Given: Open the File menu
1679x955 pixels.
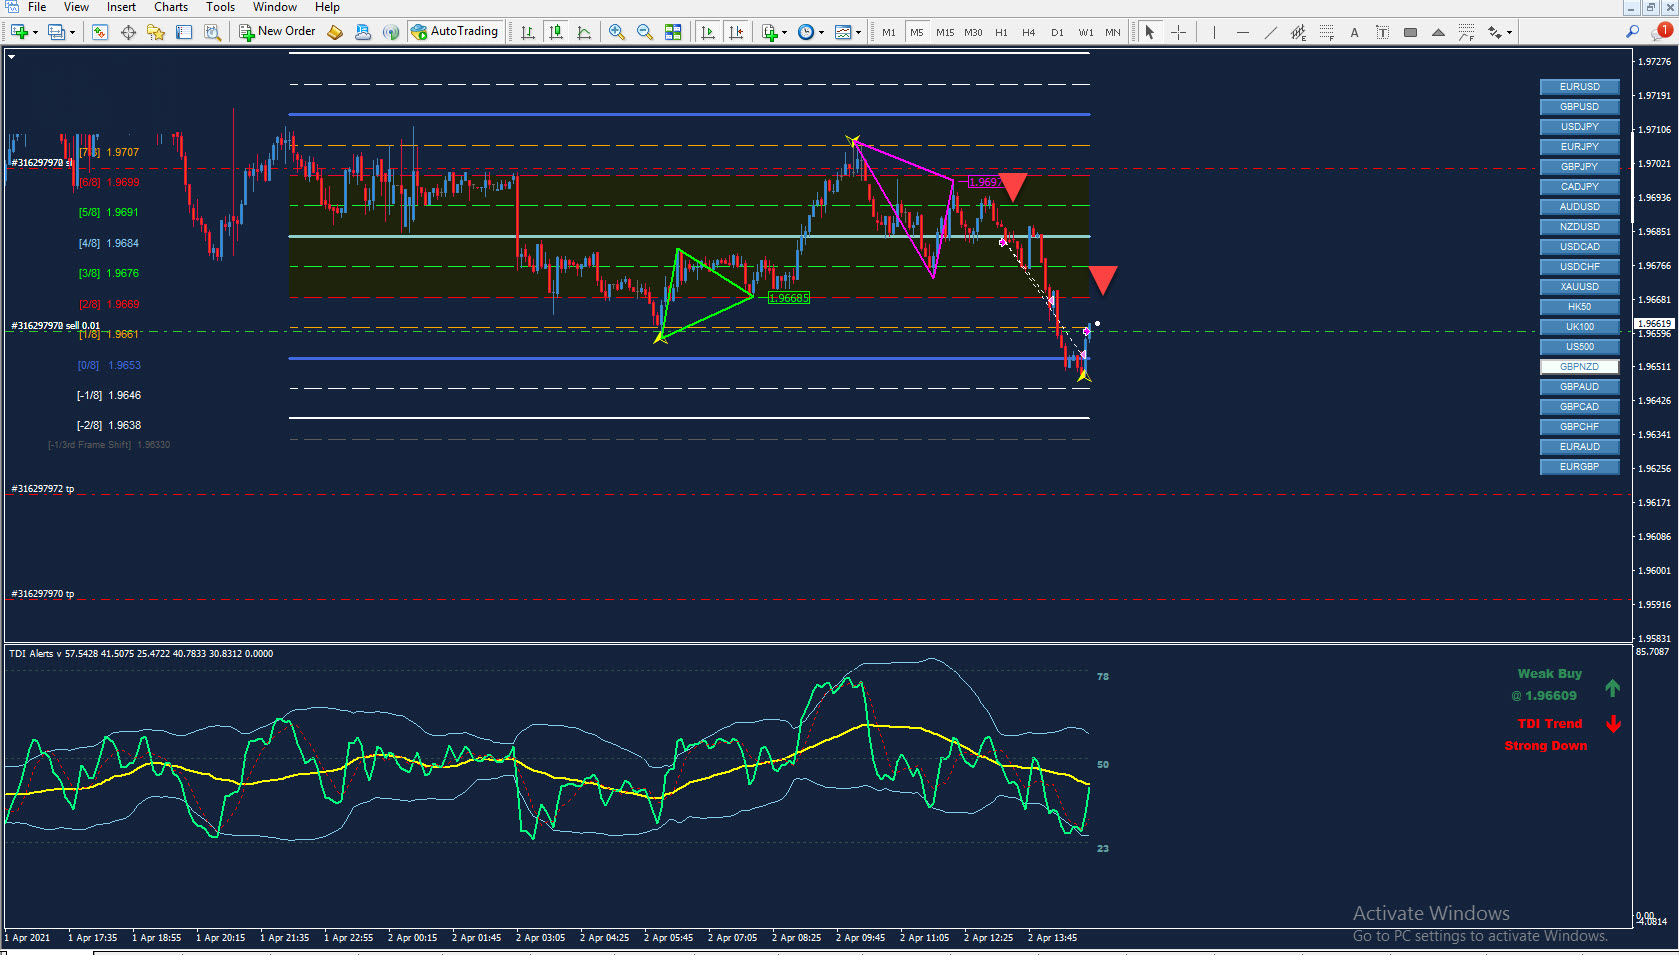Looking at the screenshot, I should (x=37, y=7).
